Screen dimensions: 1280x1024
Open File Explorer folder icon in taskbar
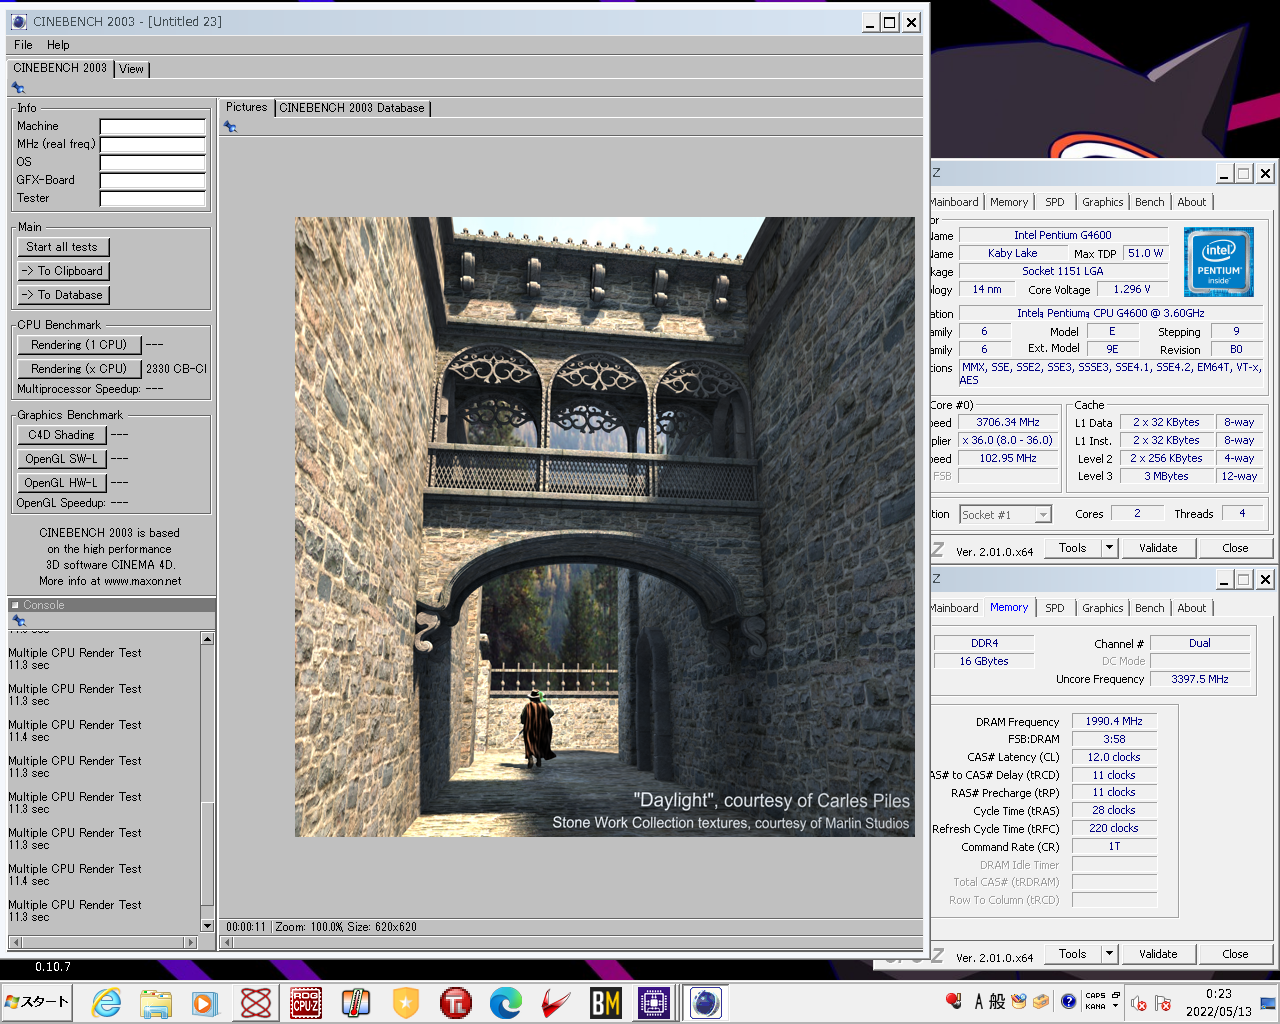pos(155,1003)
